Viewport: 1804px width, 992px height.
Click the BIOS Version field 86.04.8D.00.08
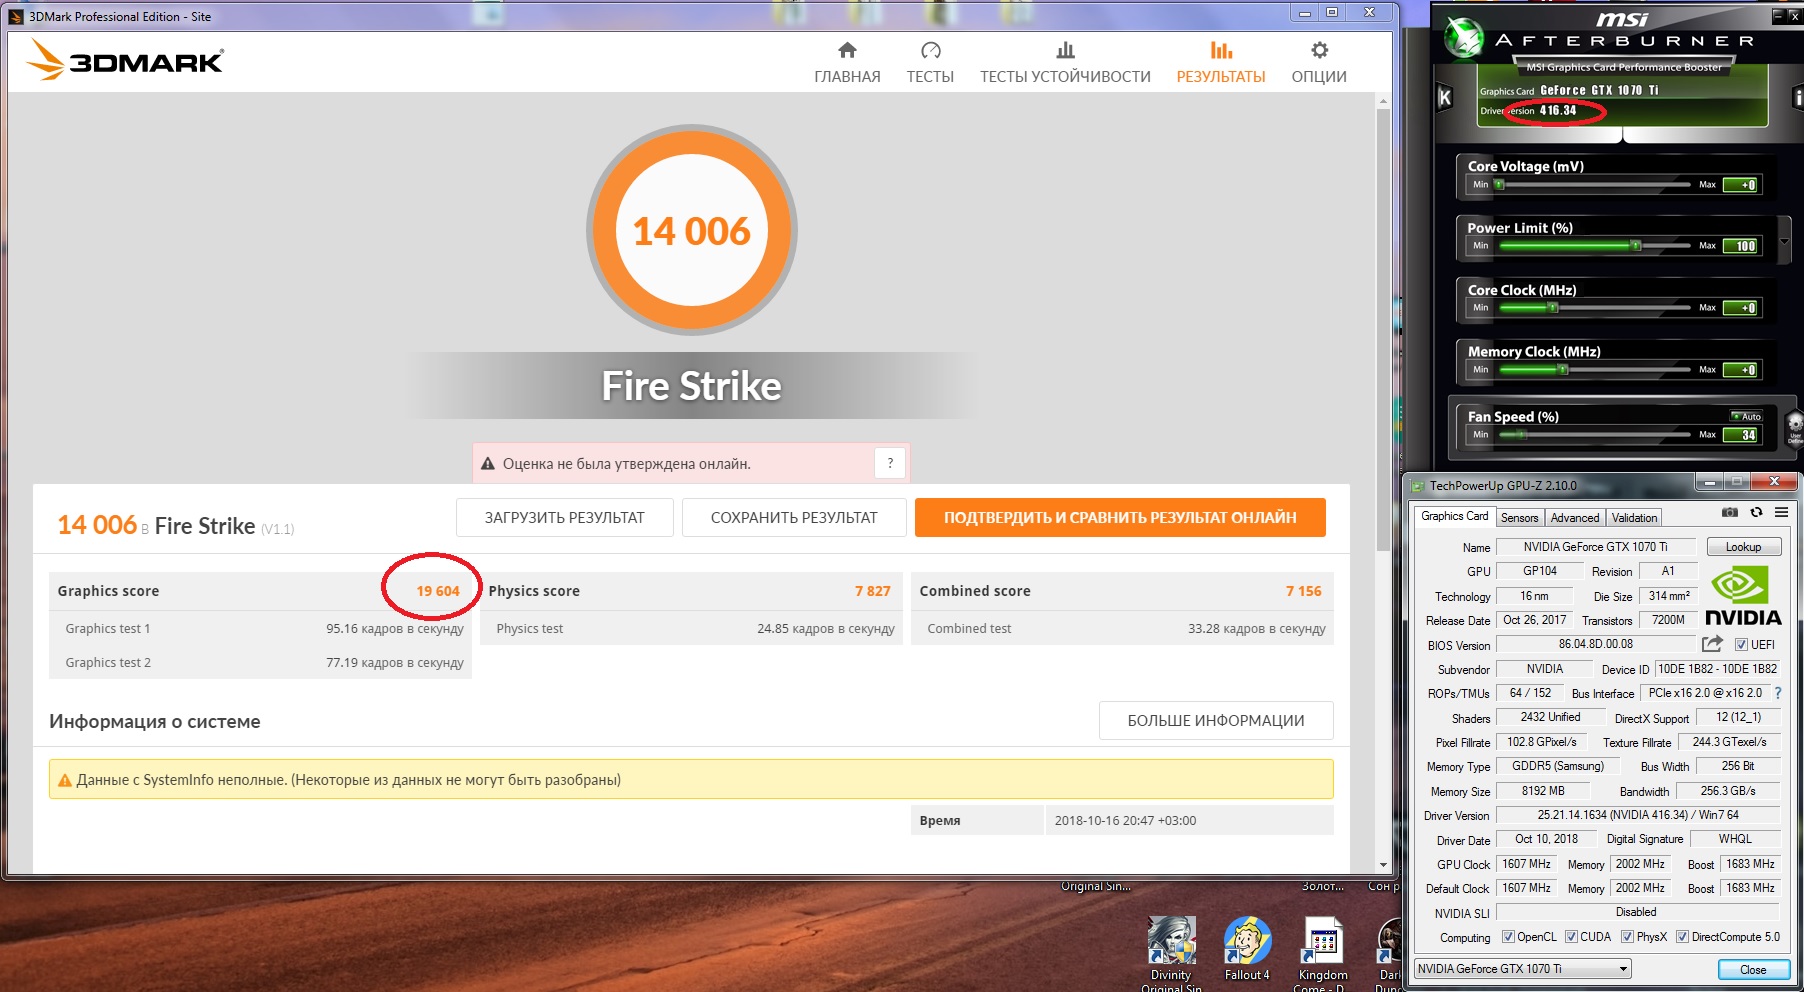tap(1595, 644)
